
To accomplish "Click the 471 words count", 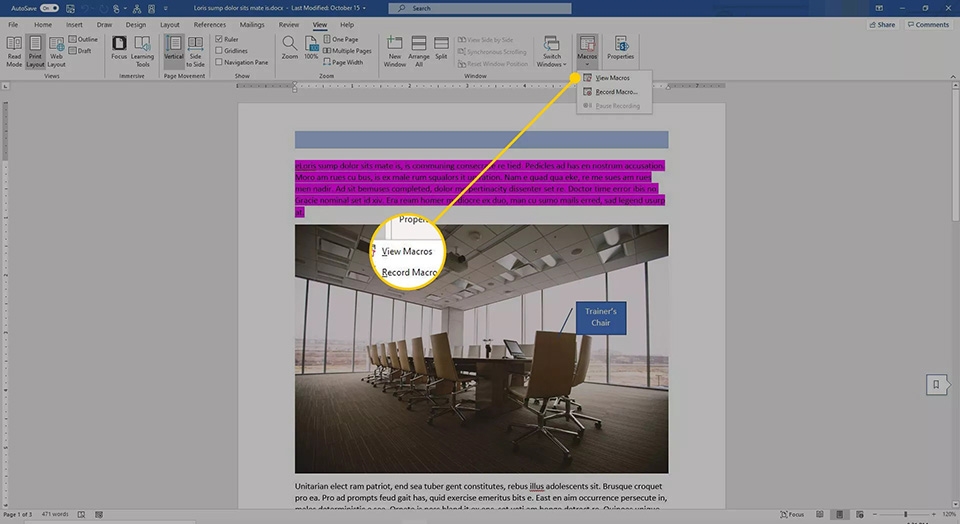I will click(x=54, y=515).
